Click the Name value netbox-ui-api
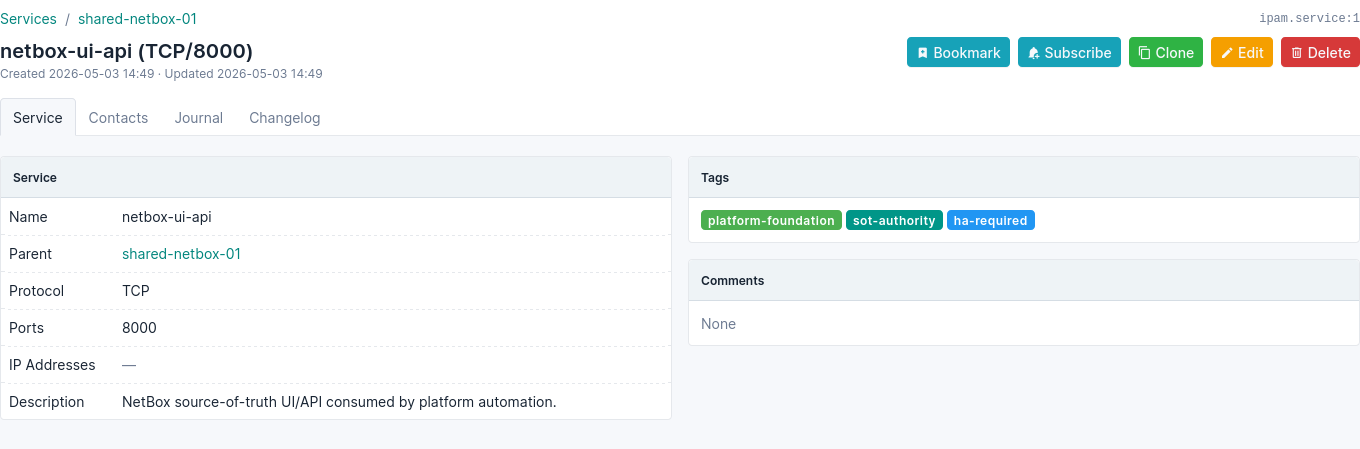The image size is (1360, 449). [x=166, y=217]
